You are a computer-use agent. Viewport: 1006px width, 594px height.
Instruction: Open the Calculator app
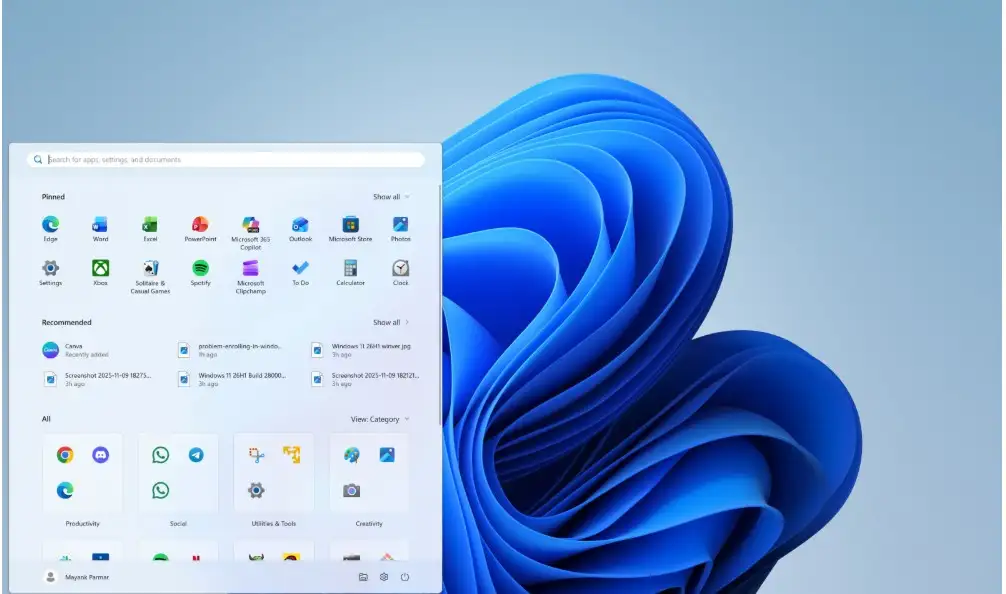click(x=351, y=269)
